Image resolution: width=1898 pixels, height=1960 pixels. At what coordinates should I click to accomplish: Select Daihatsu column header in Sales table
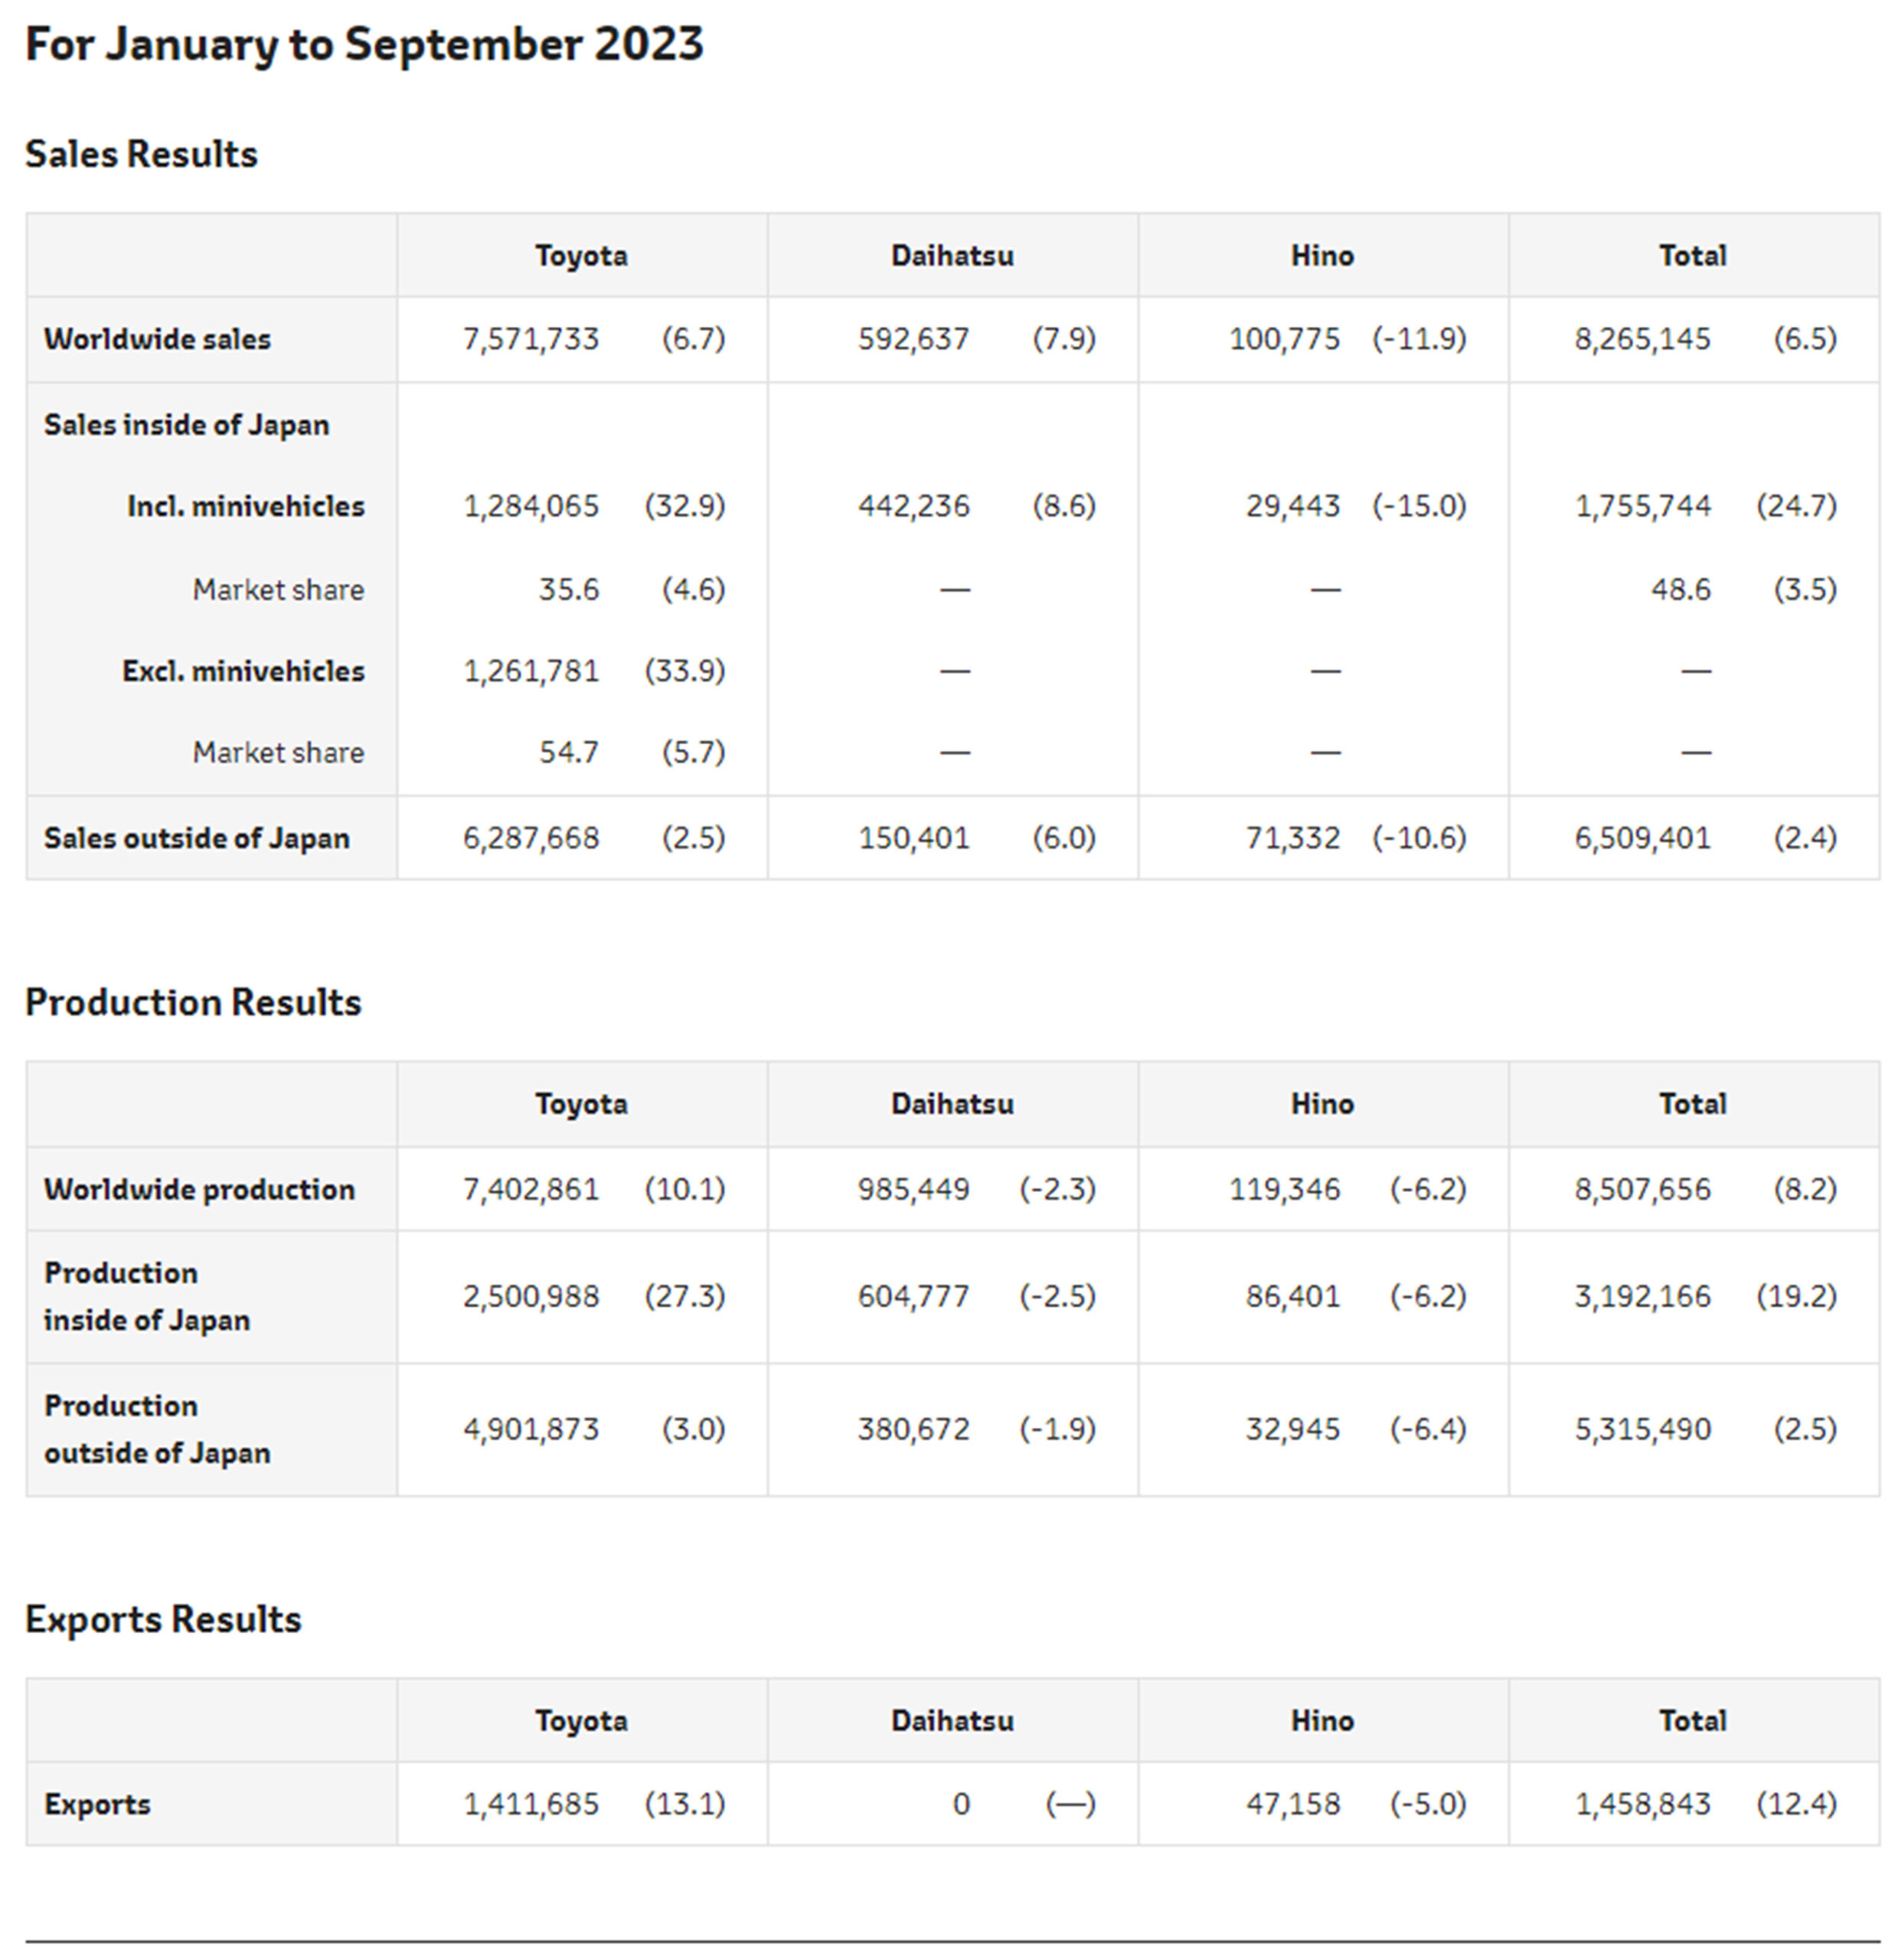click(952, 256)
